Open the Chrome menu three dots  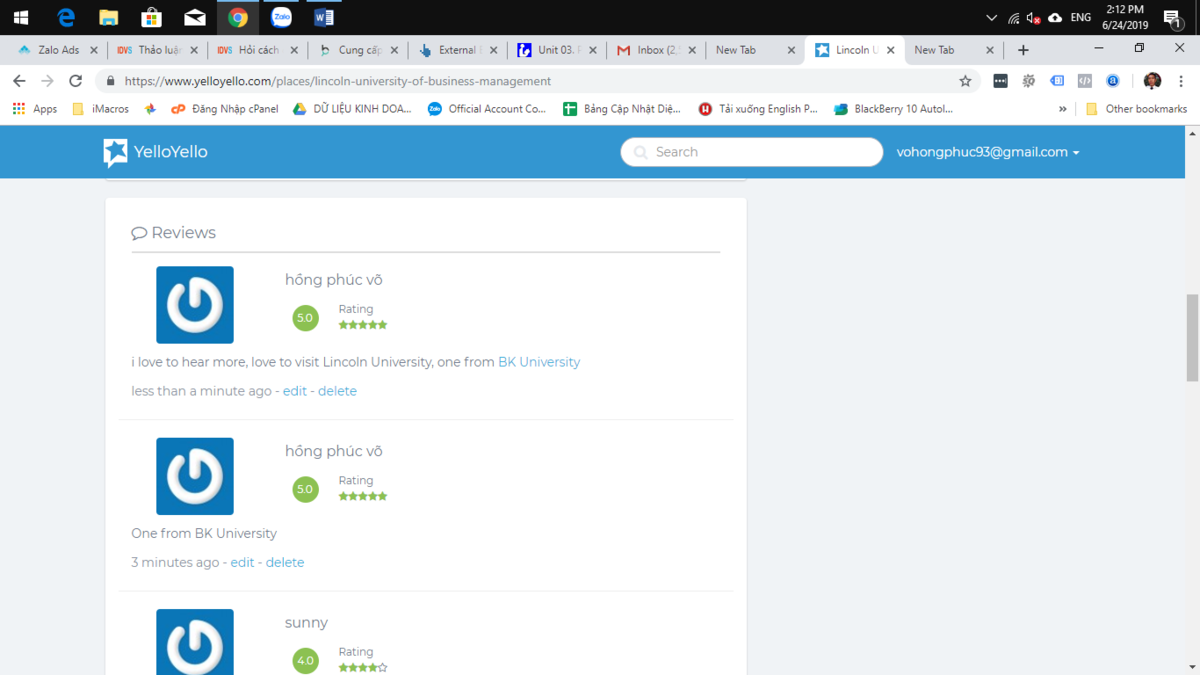[1181, 81]
